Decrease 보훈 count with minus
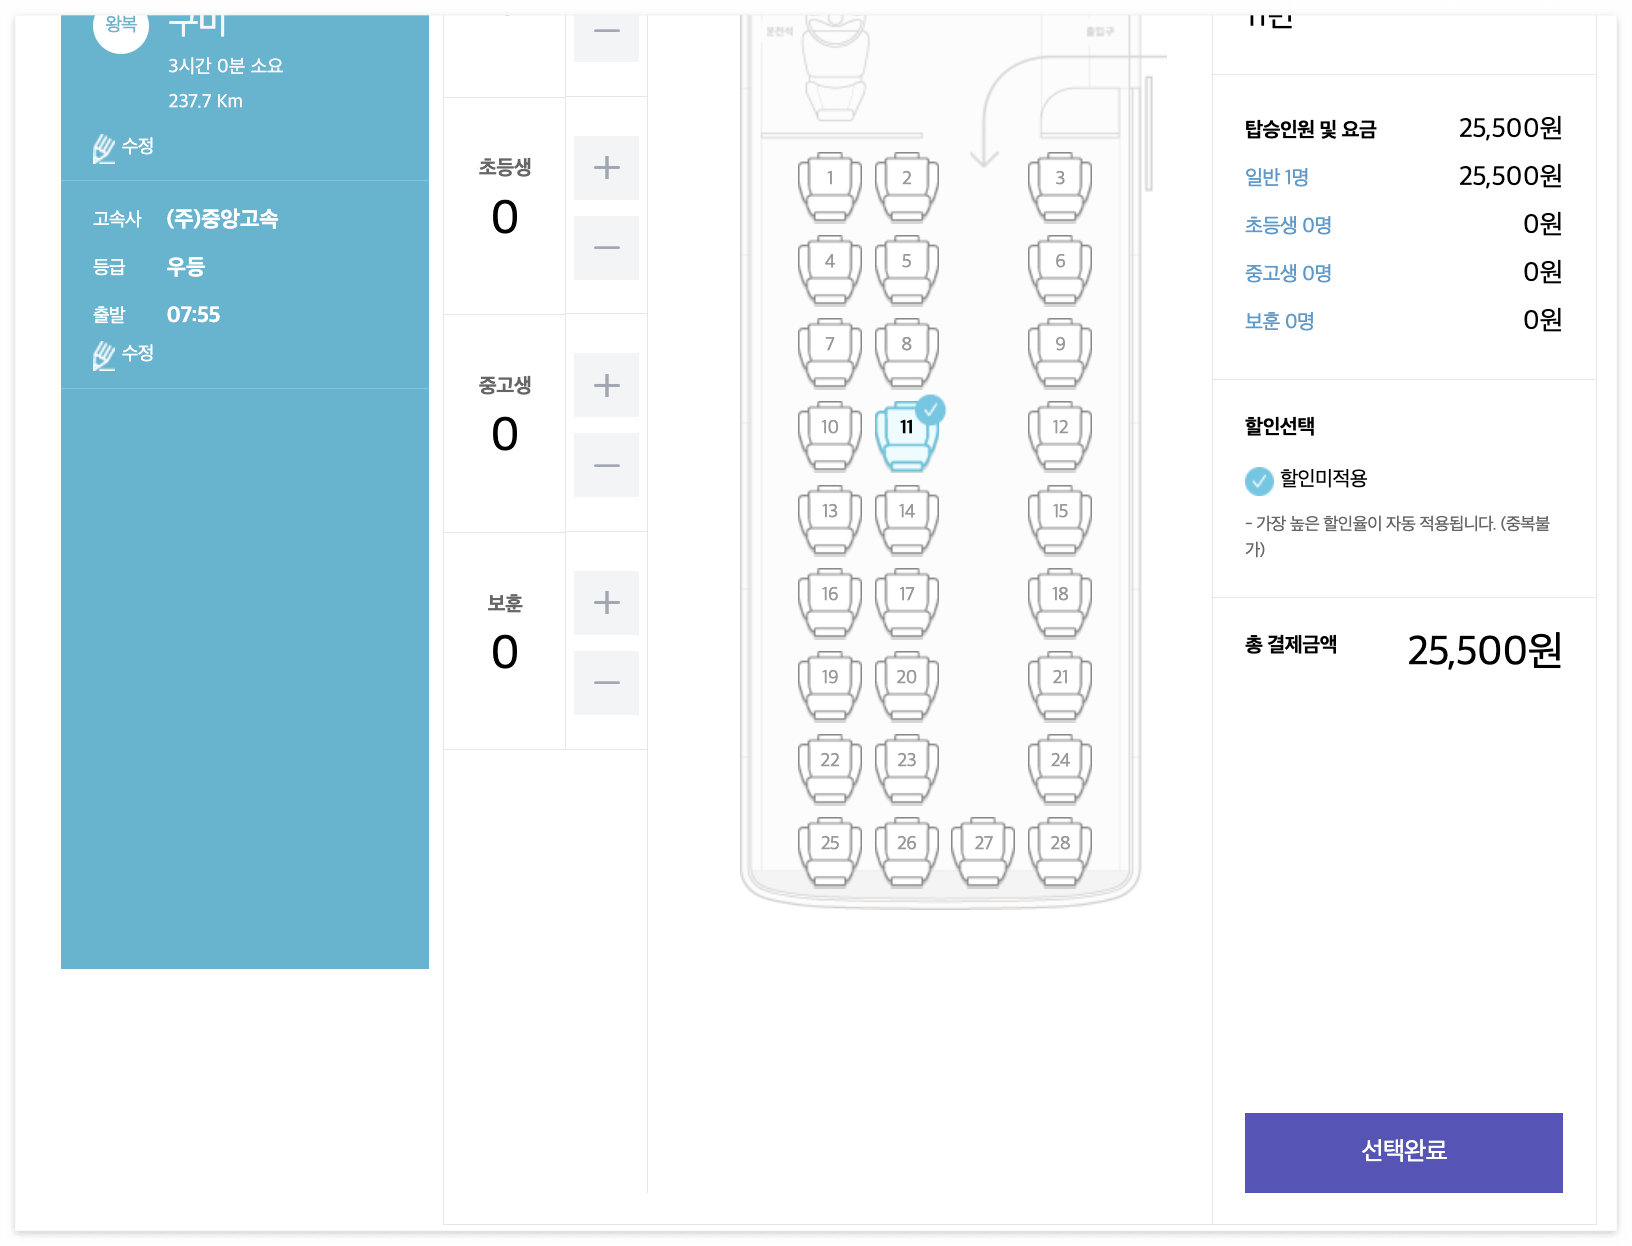 point(606,682)
